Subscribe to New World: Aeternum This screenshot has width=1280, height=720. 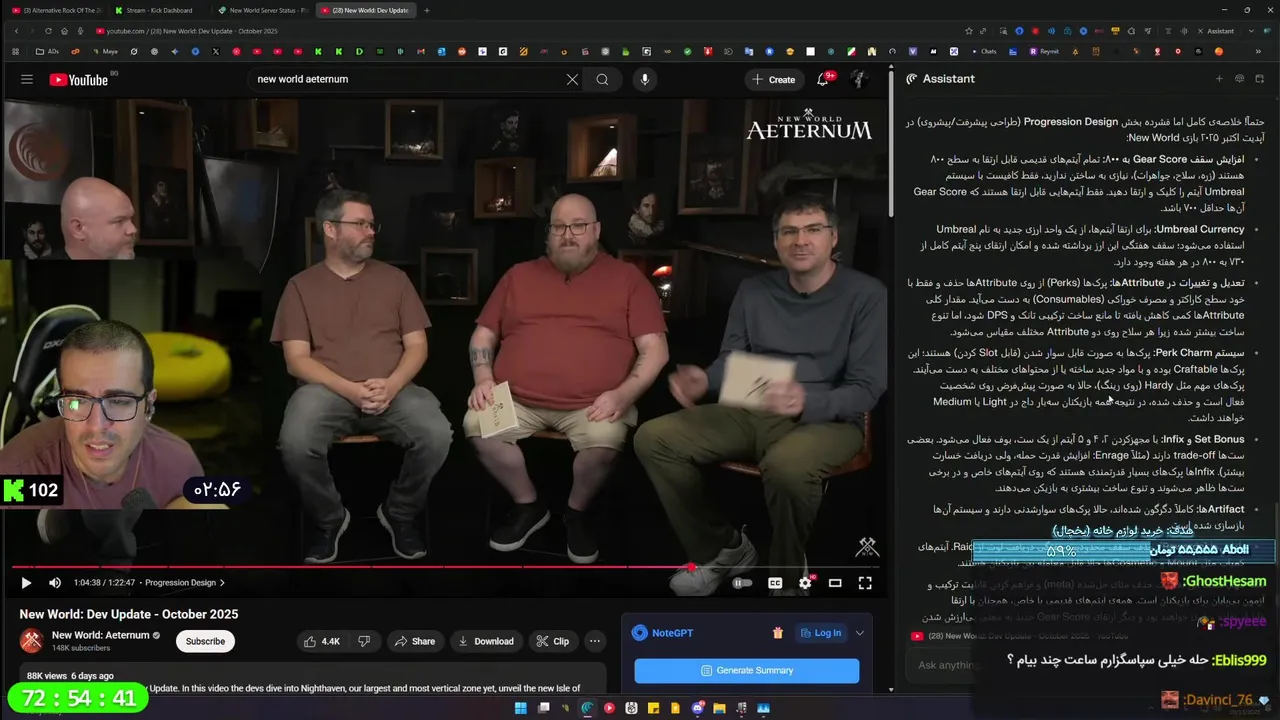tap(205, 641)
